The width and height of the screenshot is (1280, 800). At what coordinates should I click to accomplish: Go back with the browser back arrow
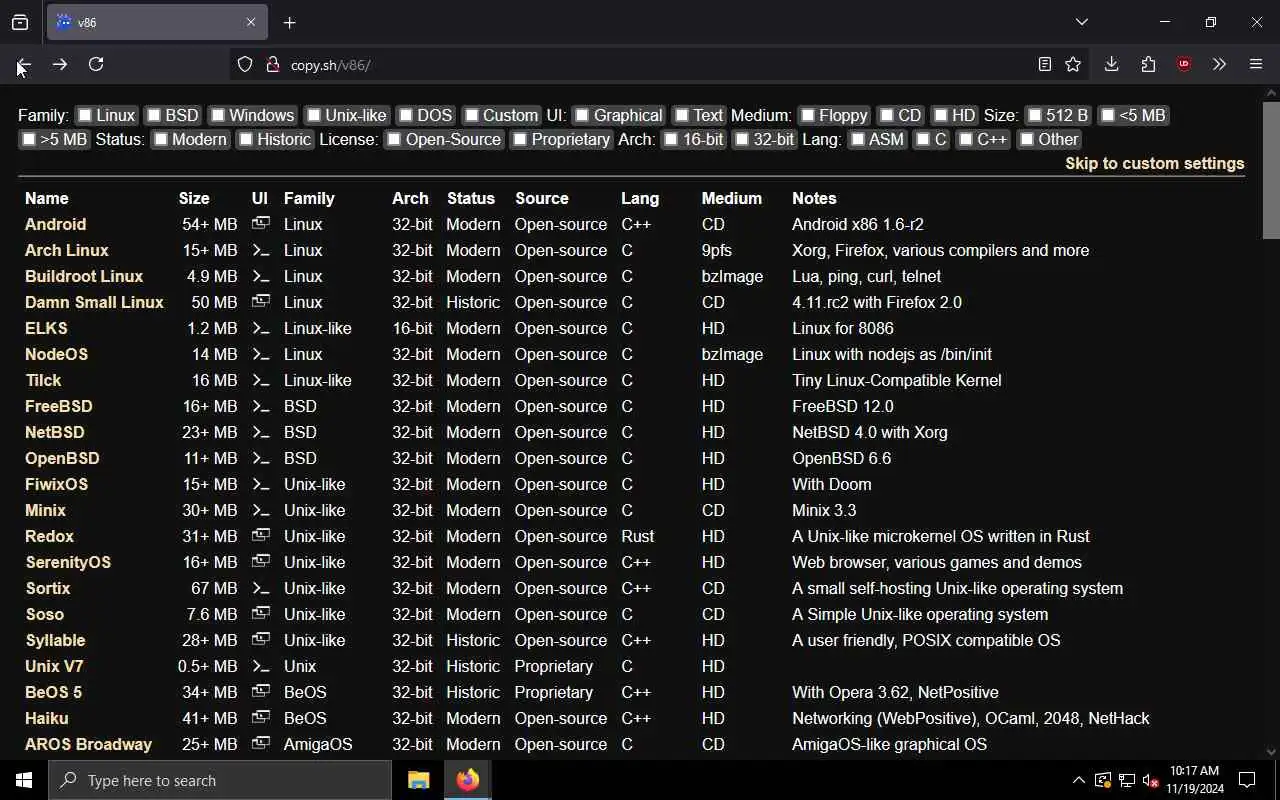coord(23,64)
